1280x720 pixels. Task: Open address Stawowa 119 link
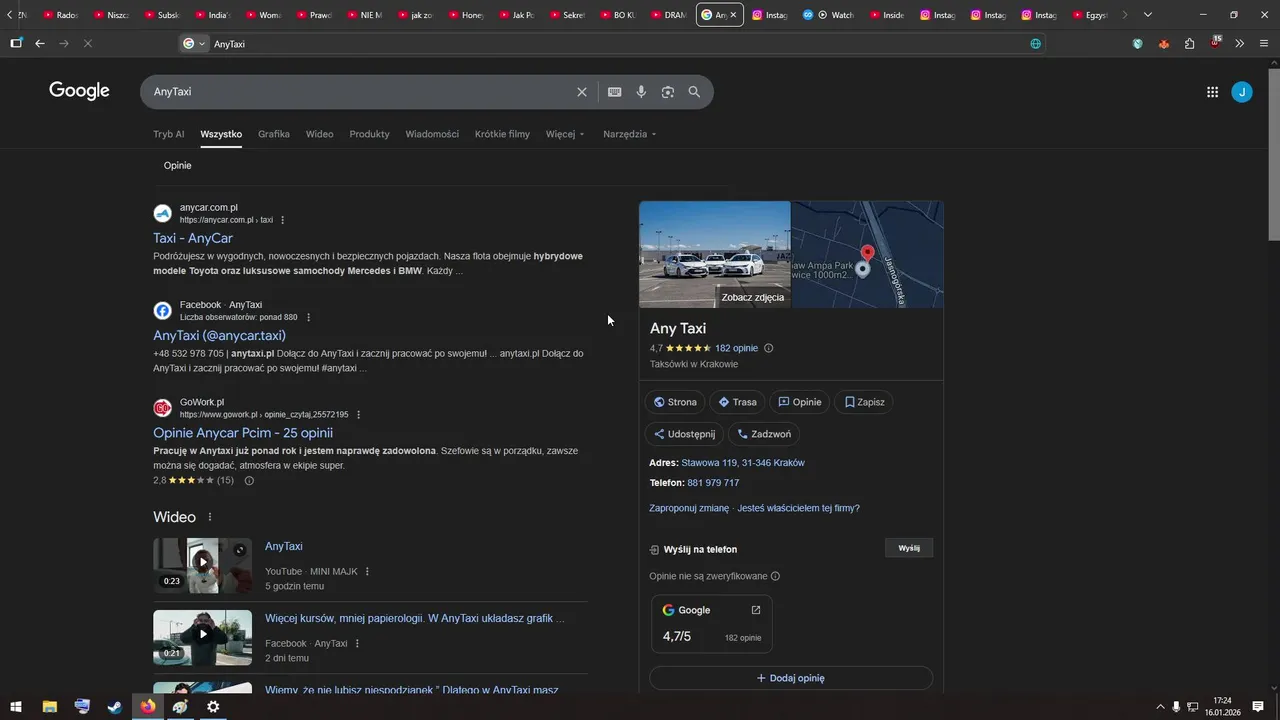743,463
